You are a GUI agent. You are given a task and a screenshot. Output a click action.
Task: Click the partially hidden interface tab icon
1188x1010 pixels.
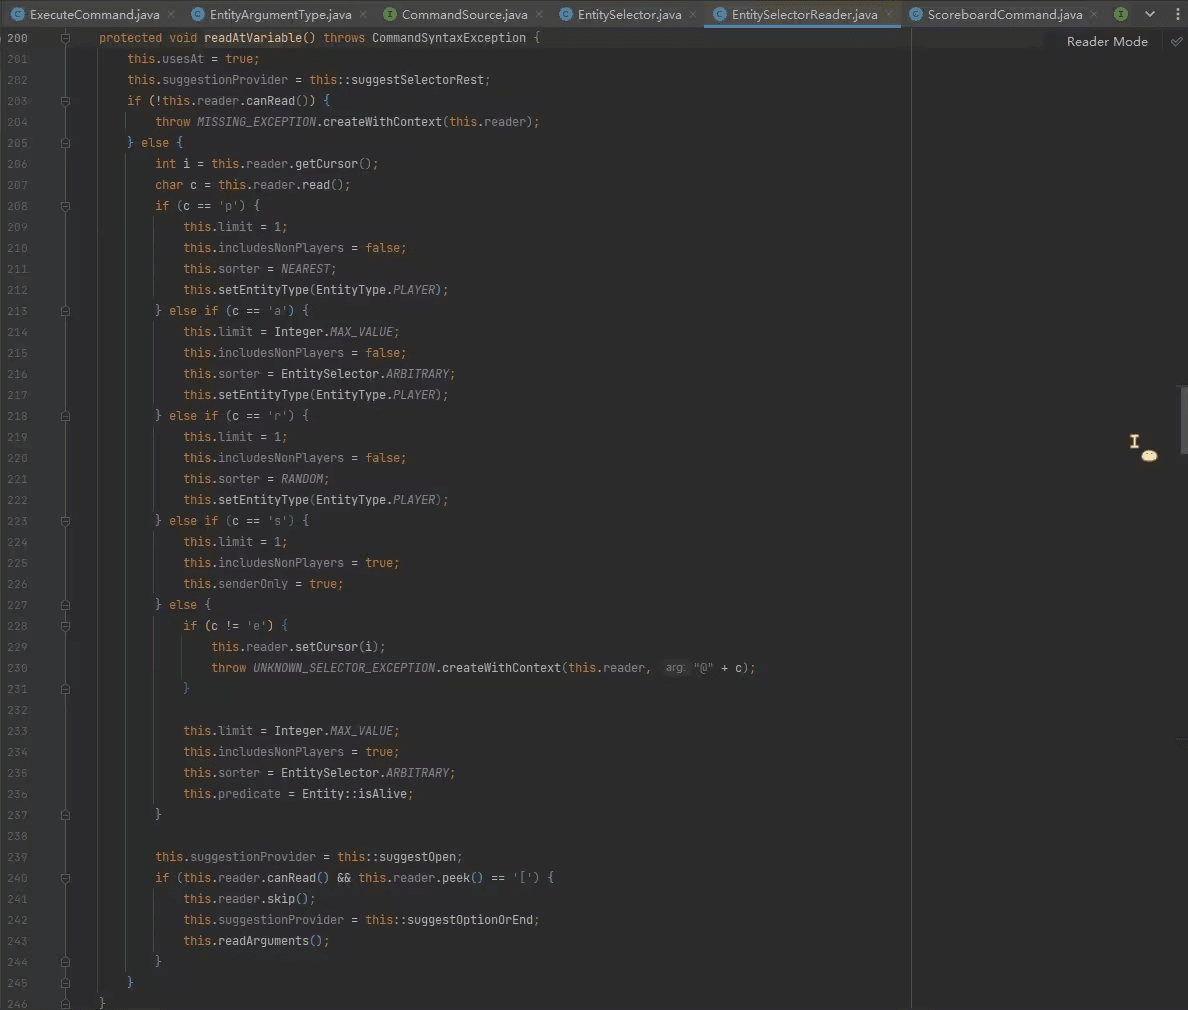[1121, 14]
